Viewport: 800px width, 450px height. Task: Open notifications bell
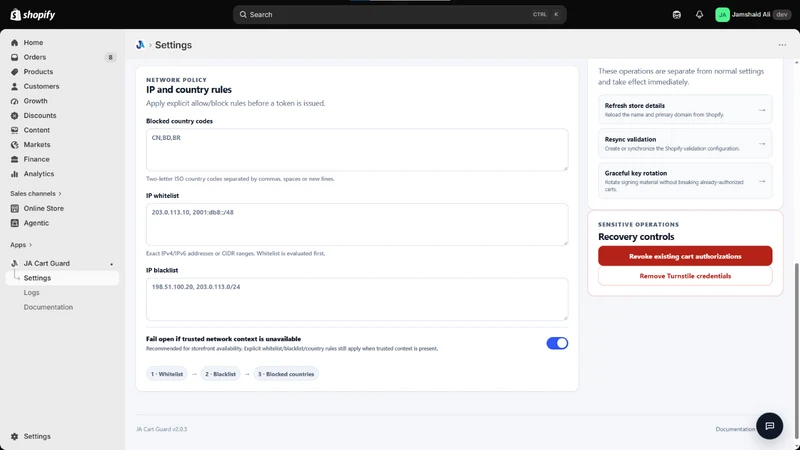699,15
